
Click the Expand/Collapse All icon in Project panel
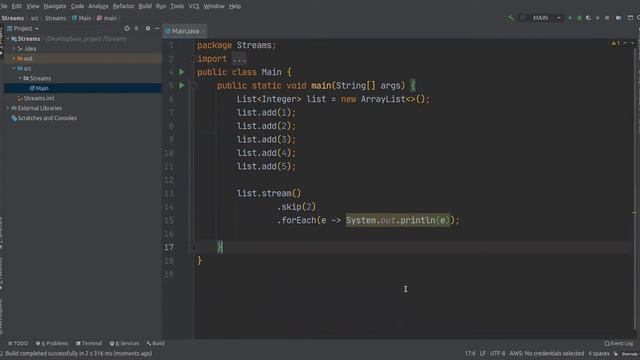click(x=137, y=28)
